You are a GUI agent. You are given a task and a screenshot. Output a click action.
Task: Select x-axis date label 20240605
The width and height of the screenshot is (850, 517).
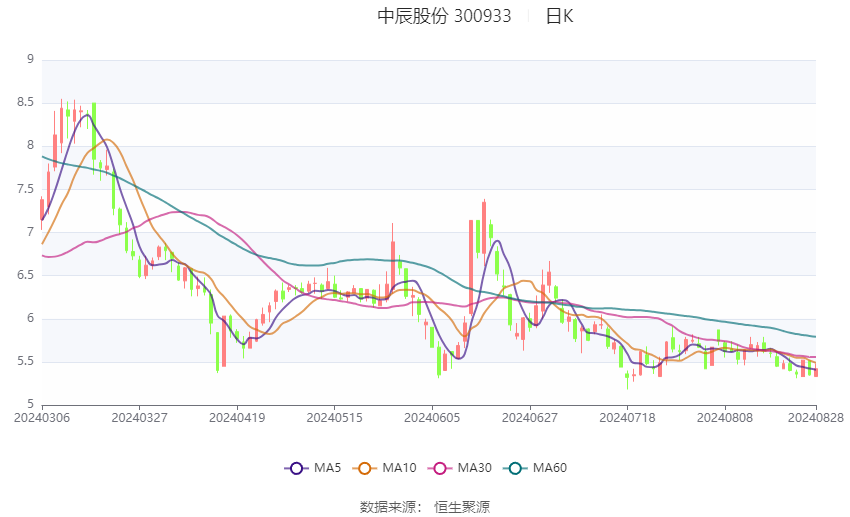[x=432, y=418]
